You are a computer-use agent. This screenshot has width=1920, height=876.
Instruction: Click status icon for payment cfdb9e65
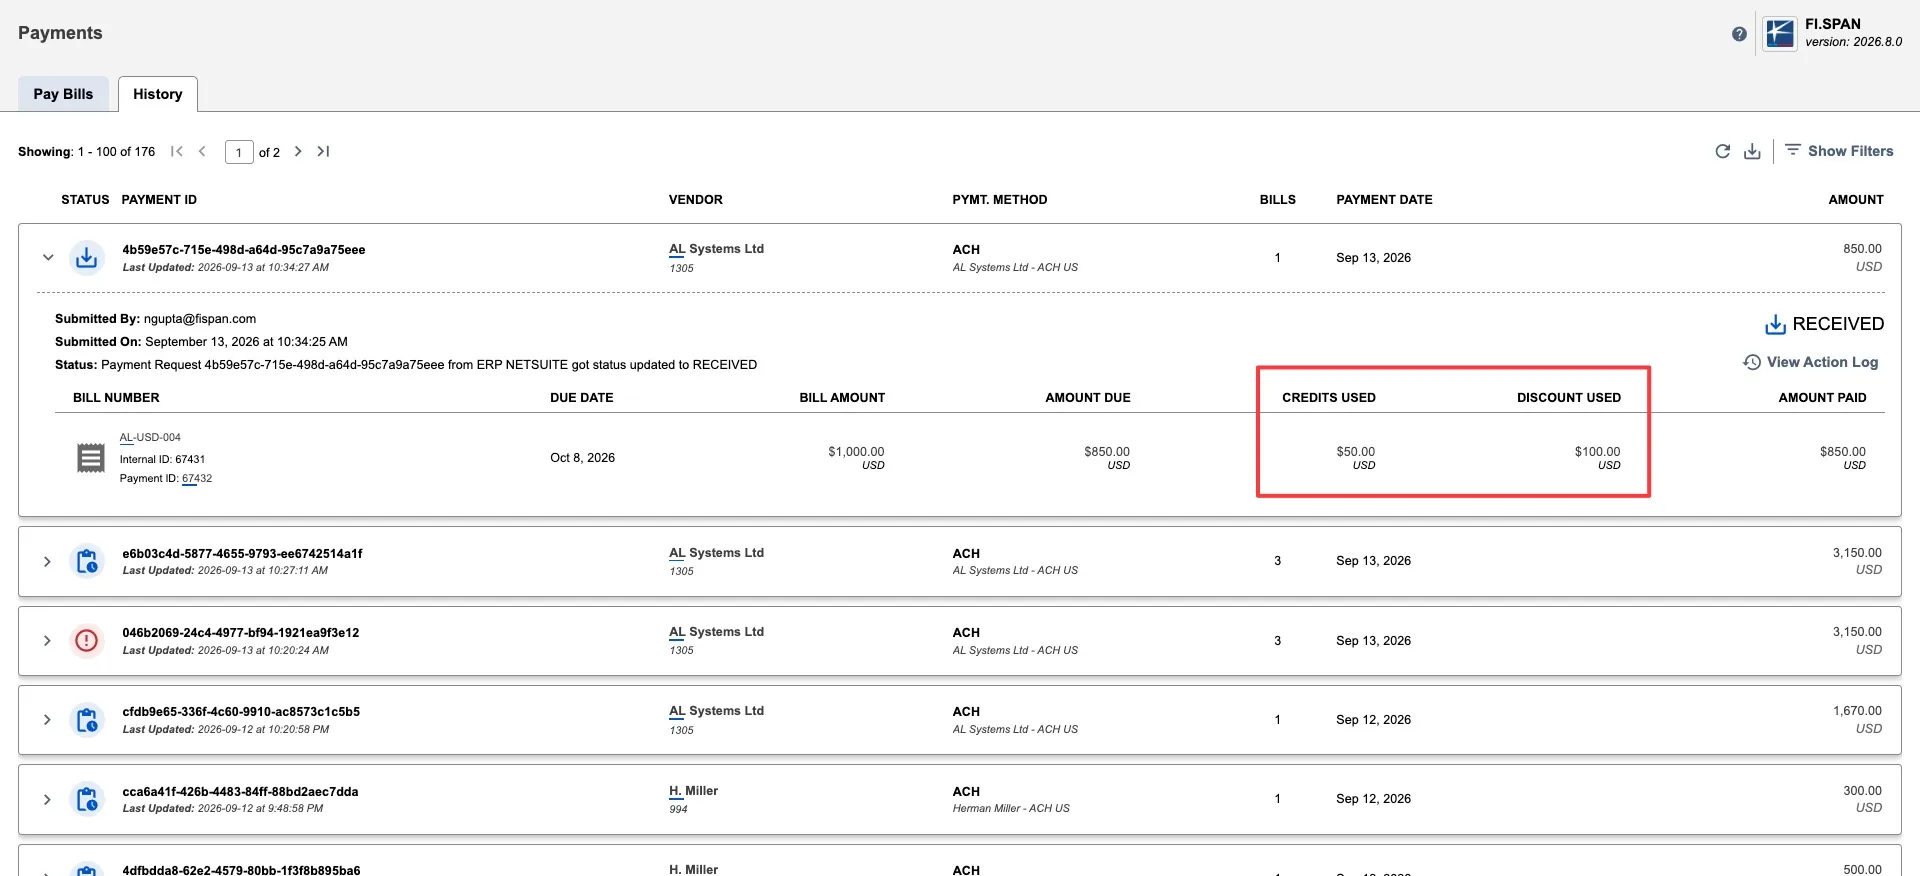(x=87, y=720)
